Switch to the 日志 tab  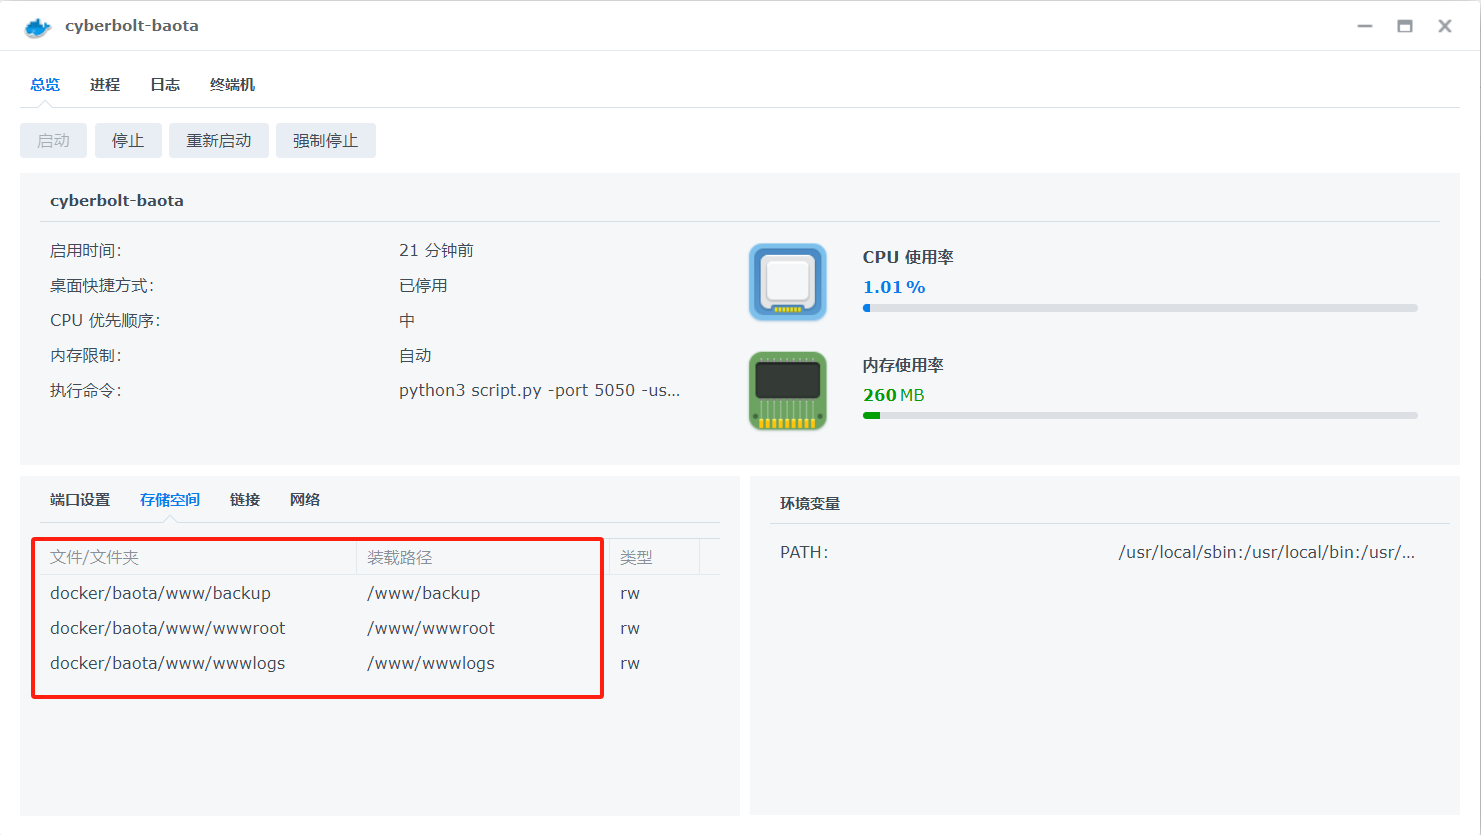point(164,84)
